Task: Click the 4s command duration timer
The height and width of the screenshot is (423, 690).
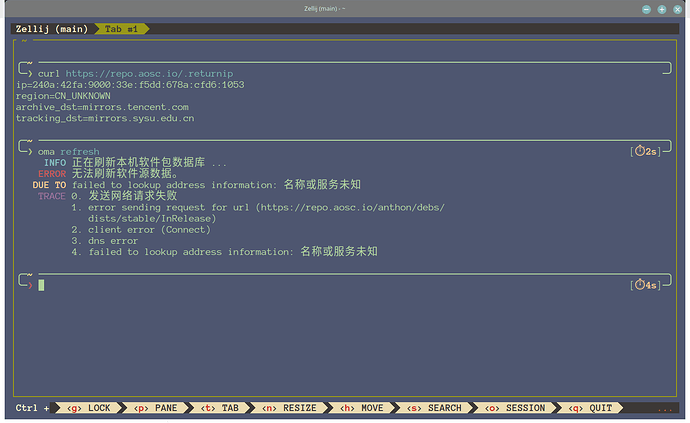Action: click(646, 285)
